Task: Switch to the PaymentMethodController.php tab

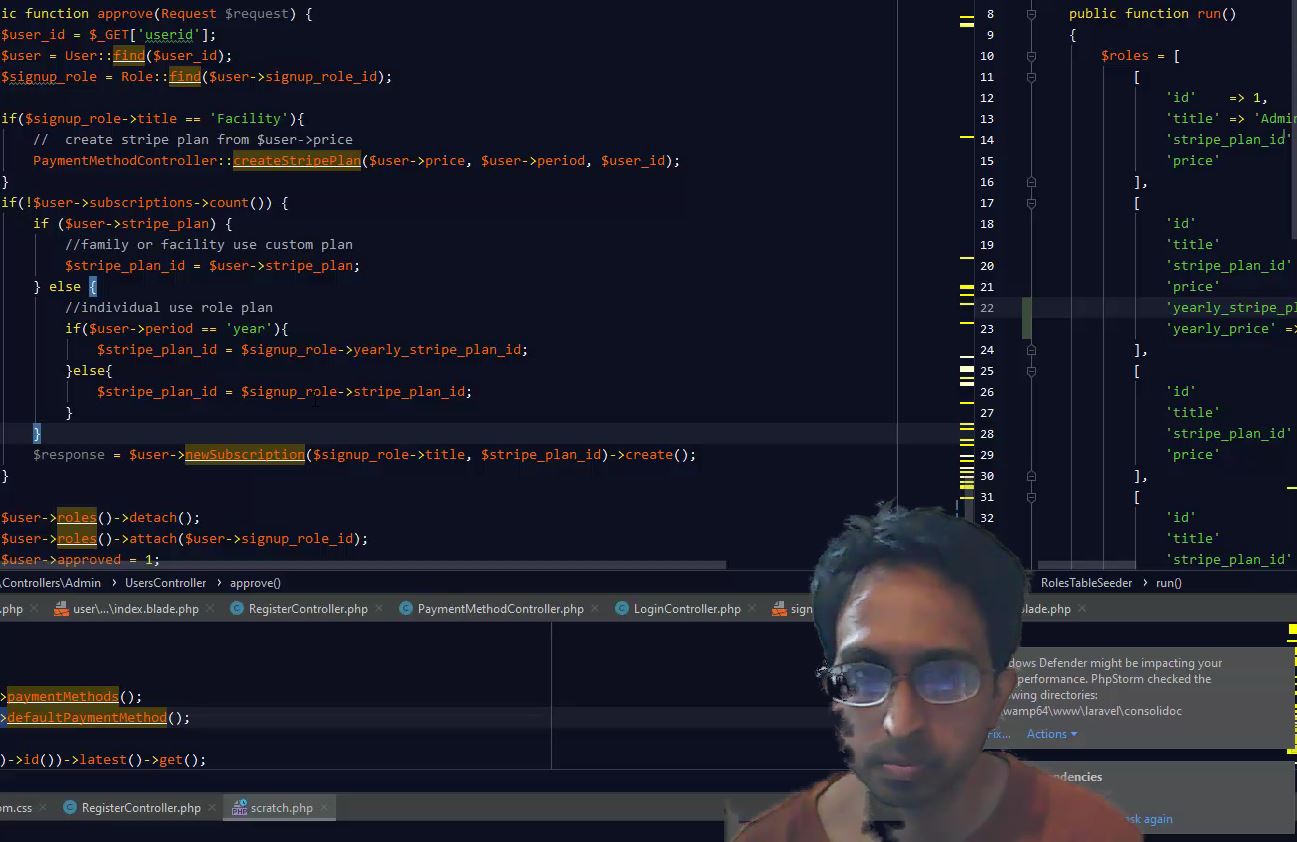Action: coord(500,608)
